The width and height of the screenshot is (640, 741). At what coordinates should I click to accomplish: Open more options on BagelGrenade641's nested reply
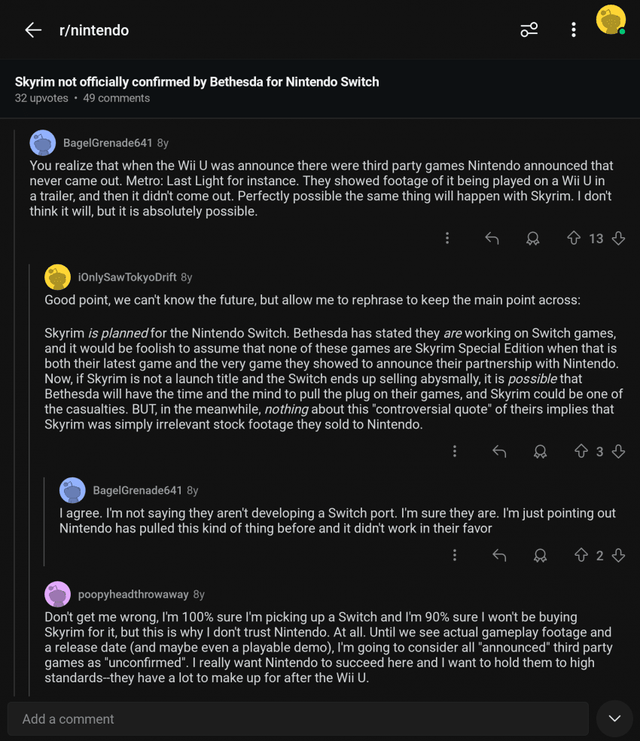click(x=455, y=555)
